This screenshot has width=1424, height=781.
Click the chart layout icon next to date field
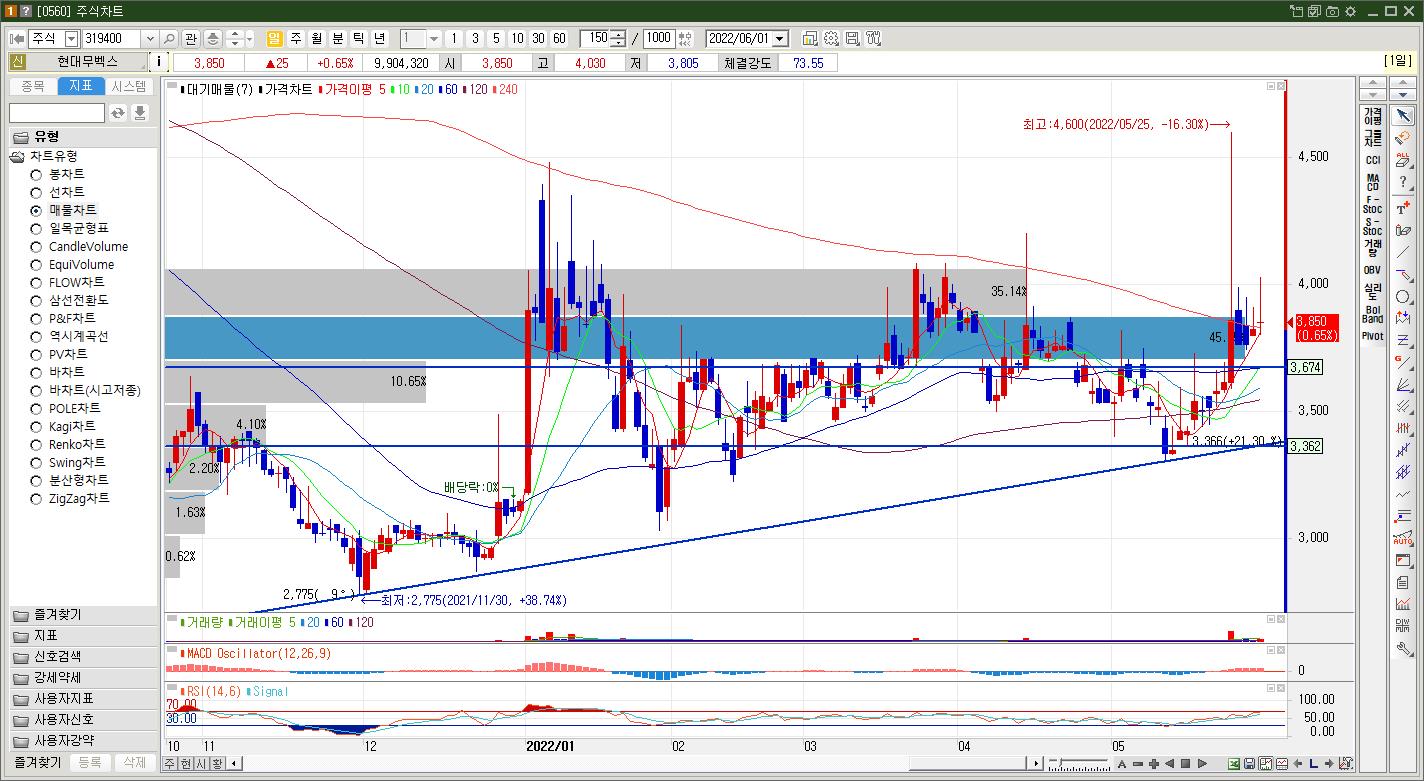[809, 38]
